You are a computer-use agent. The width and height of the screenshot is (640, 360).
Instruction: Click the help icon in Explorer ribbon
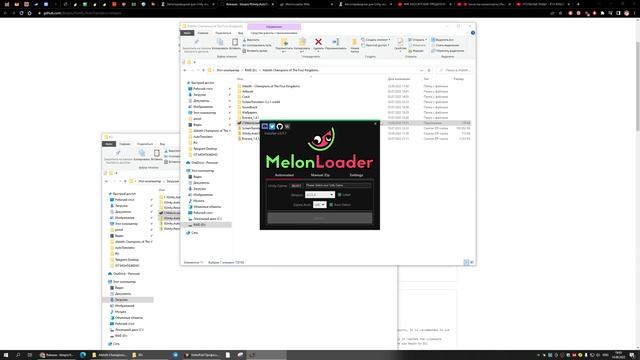pyautogui.click(x=473, y=33)
